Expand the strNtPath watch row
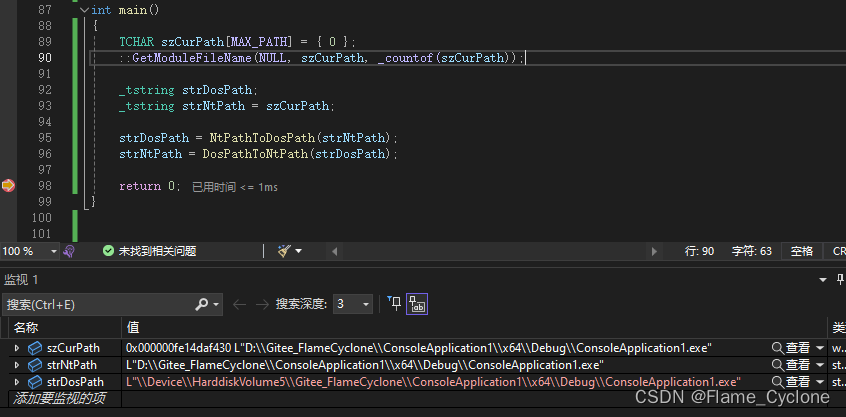846x417 pixels. pyautogui.click(x=17, y=365)
